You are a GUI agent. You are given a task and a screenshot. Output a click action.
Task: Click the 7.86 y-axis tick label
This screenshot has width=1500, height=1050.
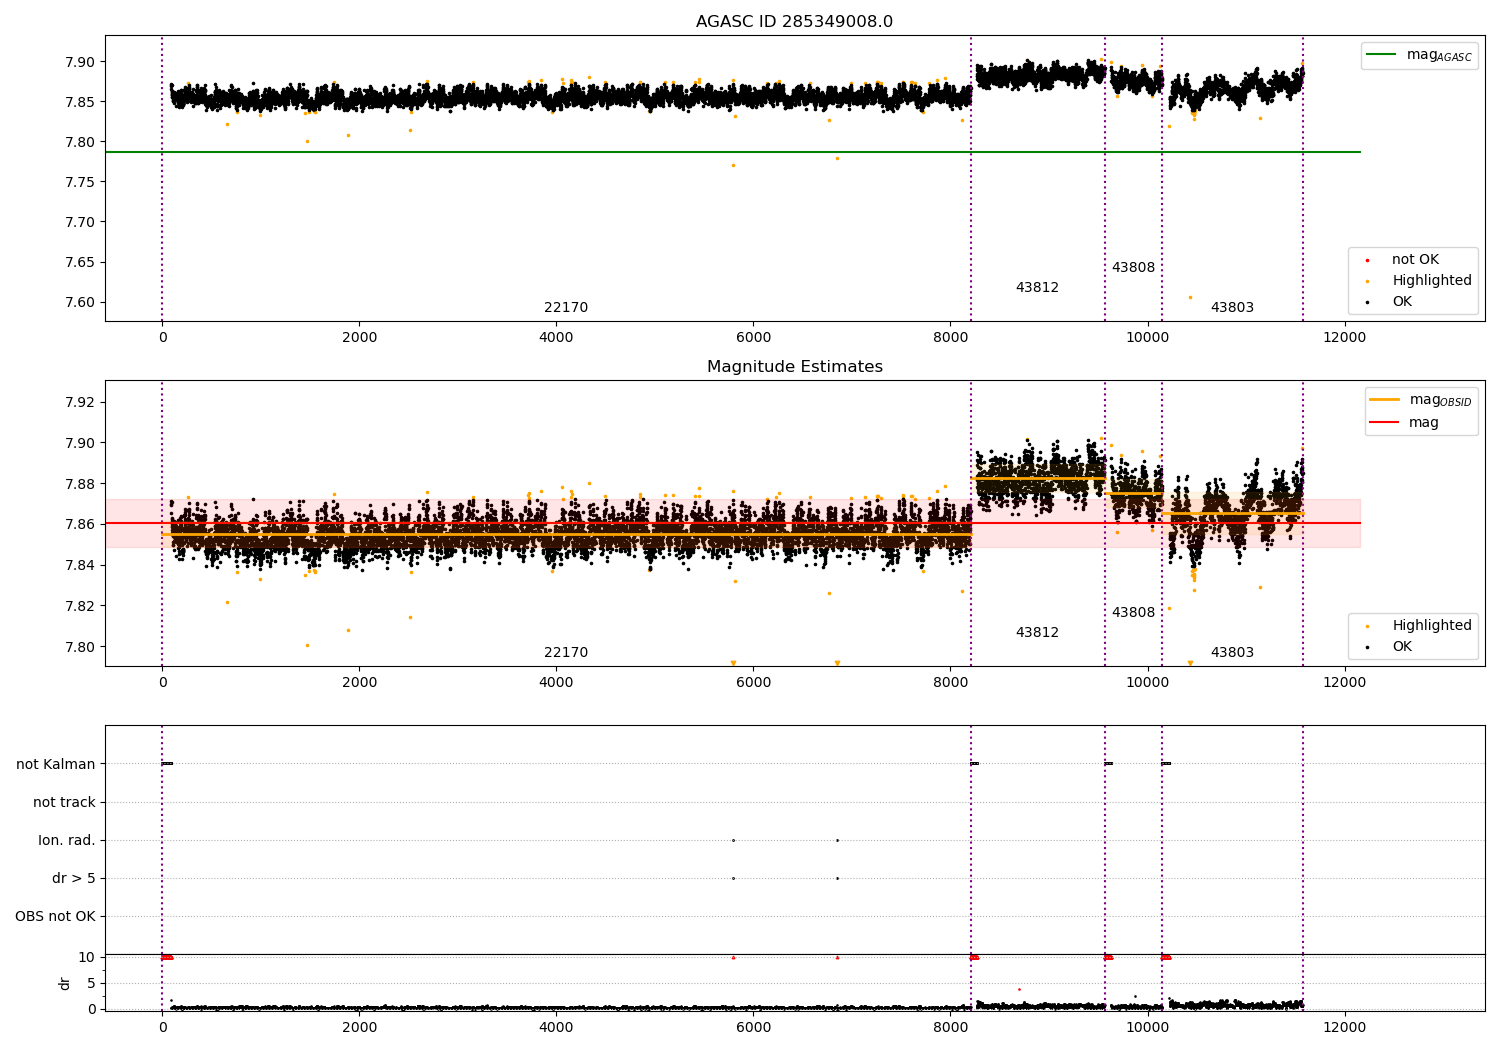point(79,525)
